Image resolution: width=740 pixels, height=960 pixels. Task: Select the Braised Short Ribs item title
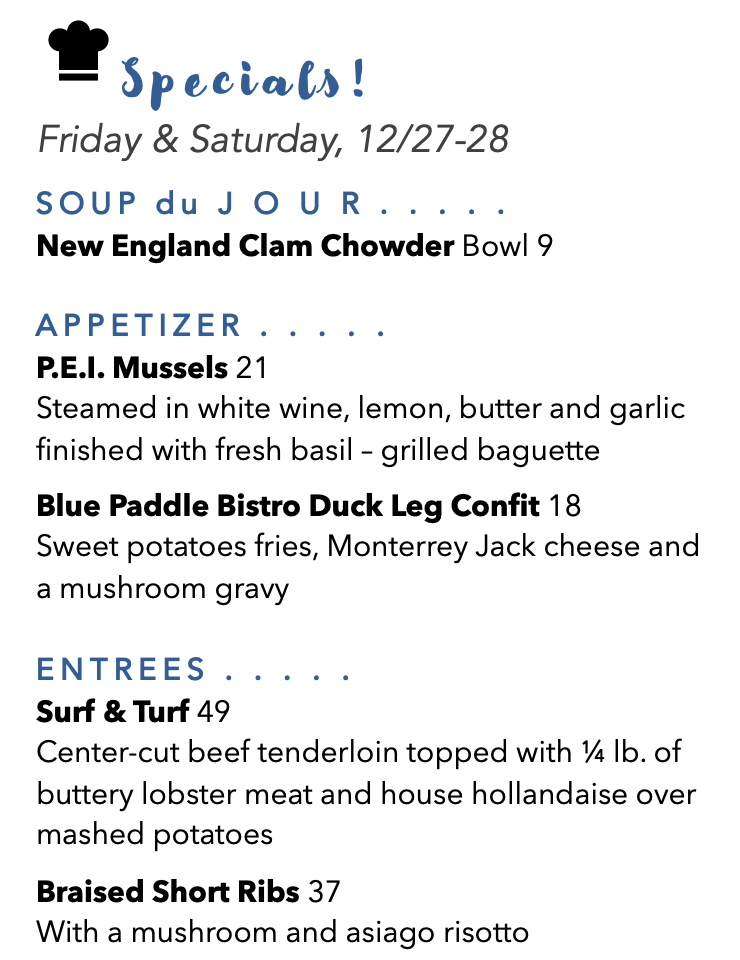[168, 891]
